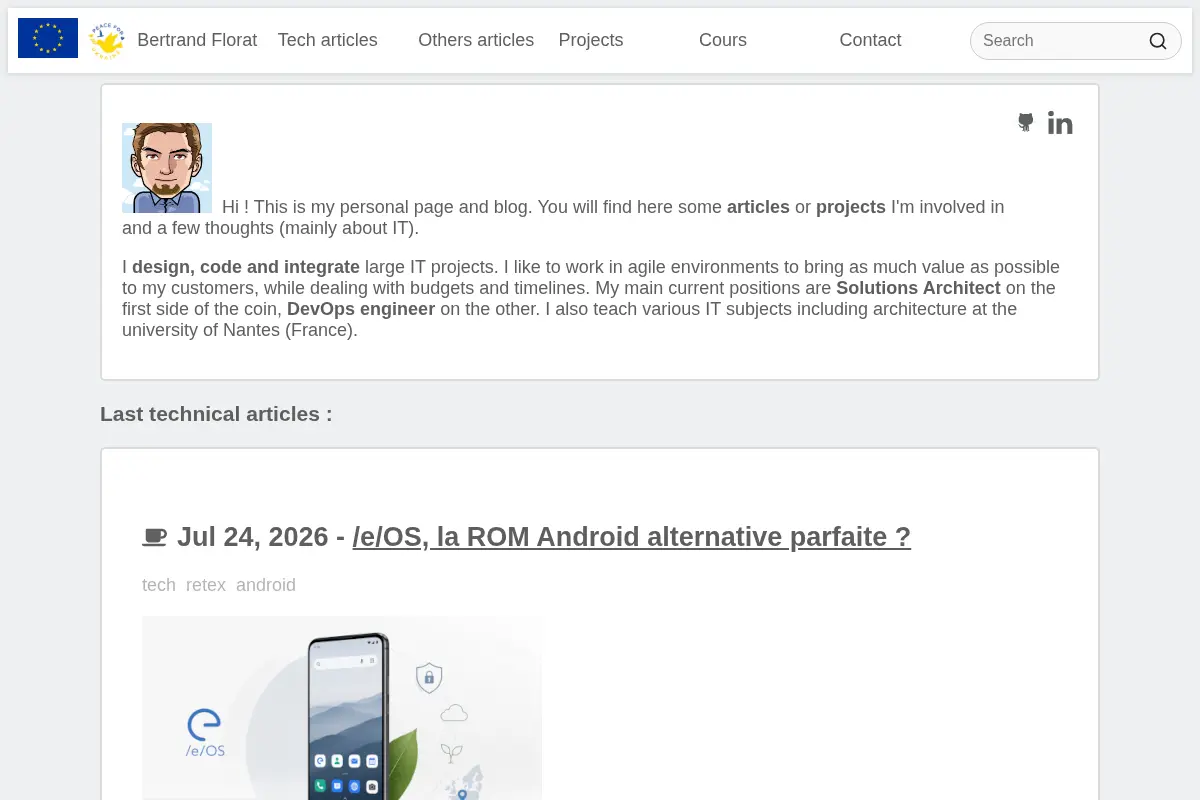
Task: Click the 'Jul 24, 2026' article date
Action: [253, 537]
